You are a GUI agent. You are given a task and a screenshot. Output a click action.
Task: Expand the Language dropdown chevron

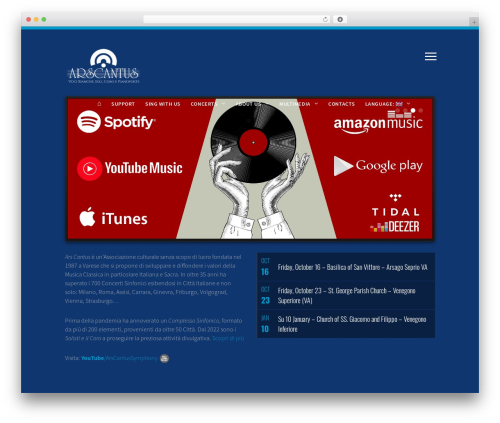click(x=408, y=104)
